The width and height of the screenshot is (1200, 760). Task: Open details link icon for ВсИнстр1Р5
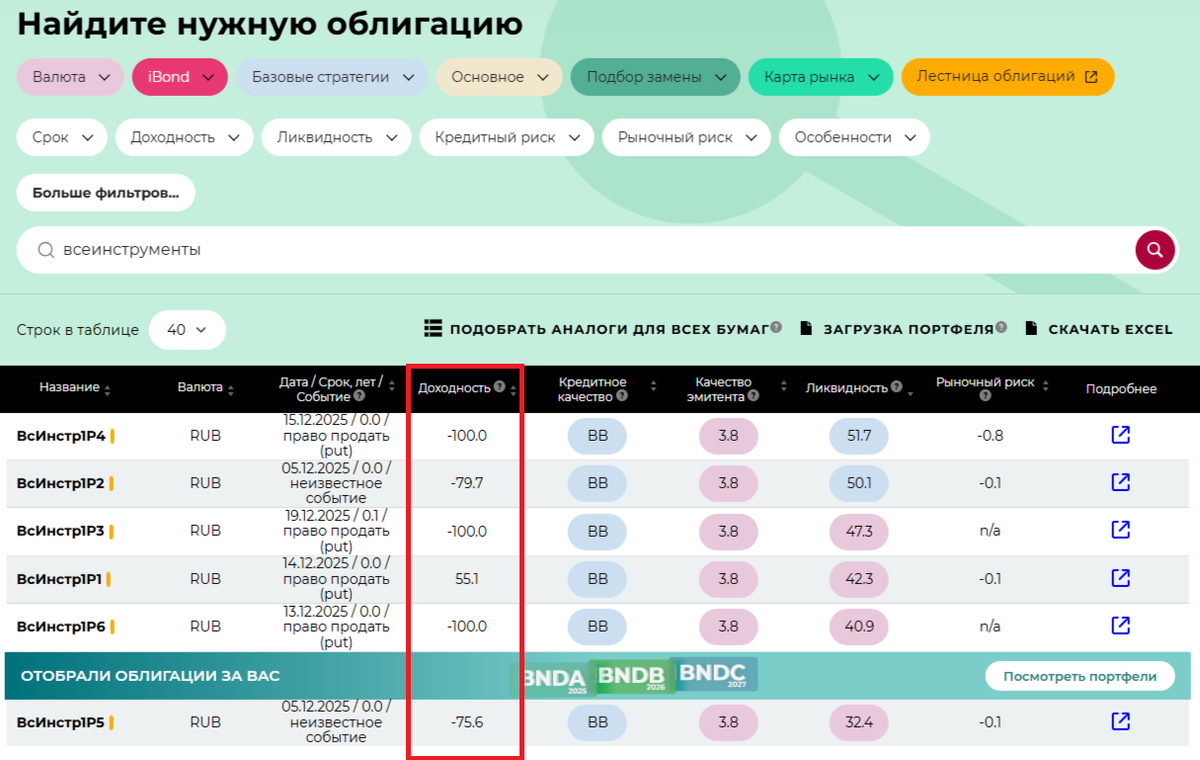[1121, 722]
